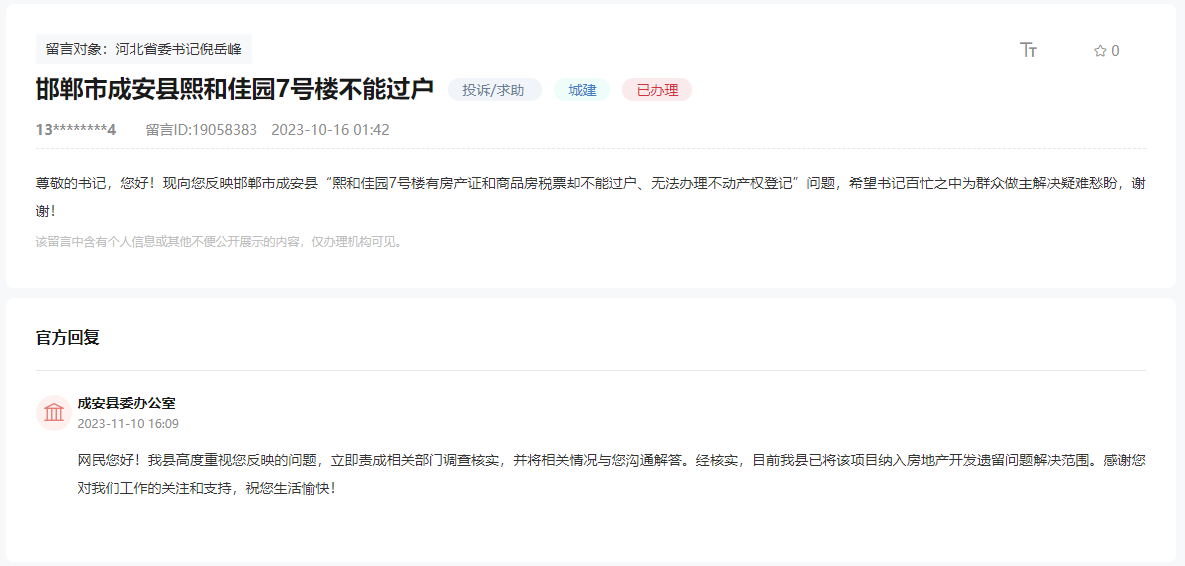1185x566 pixels.
Task: Click the 留言对象 河北省委书记倪岳峰 label
Action: click(144, 49)
